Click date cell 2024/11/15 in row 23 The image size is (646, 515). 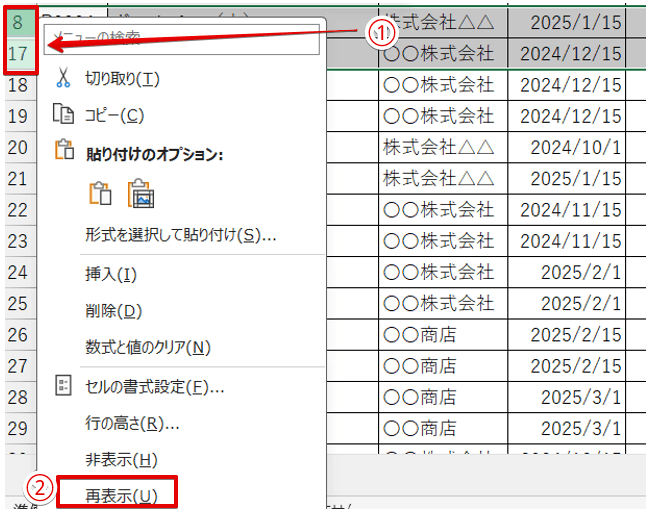(566, 241)
